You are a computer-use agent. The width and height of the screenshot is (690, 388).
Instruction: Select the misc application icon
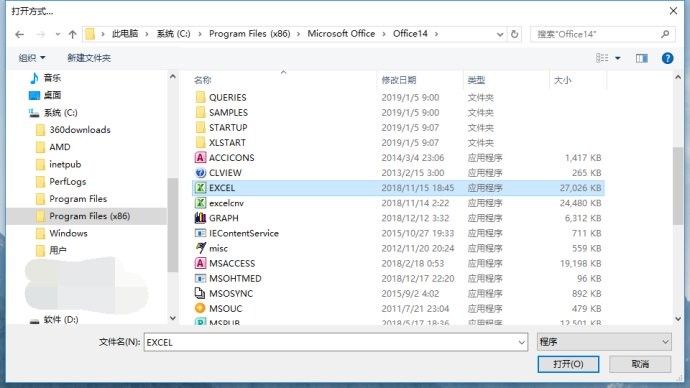click(x=200, y=248)
